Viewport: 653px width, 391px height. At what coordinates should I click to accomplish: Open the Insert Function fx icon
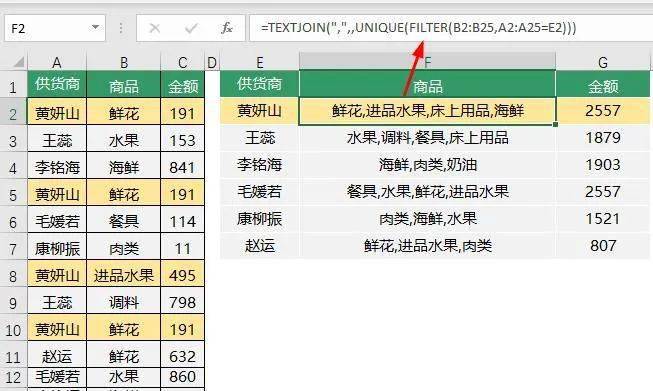[x=227, y=28]
